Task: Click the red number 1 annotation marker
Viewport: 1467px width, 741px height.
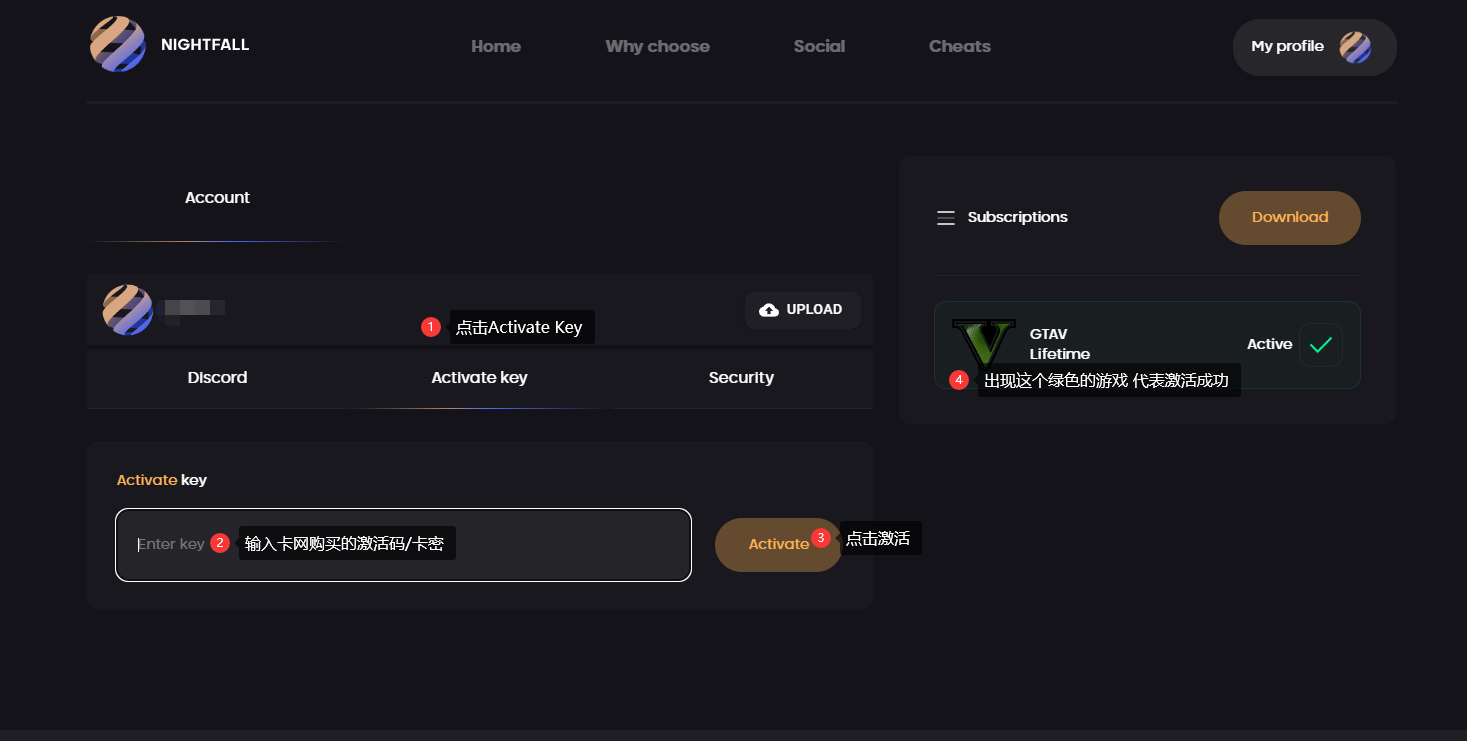Action: 431,327
